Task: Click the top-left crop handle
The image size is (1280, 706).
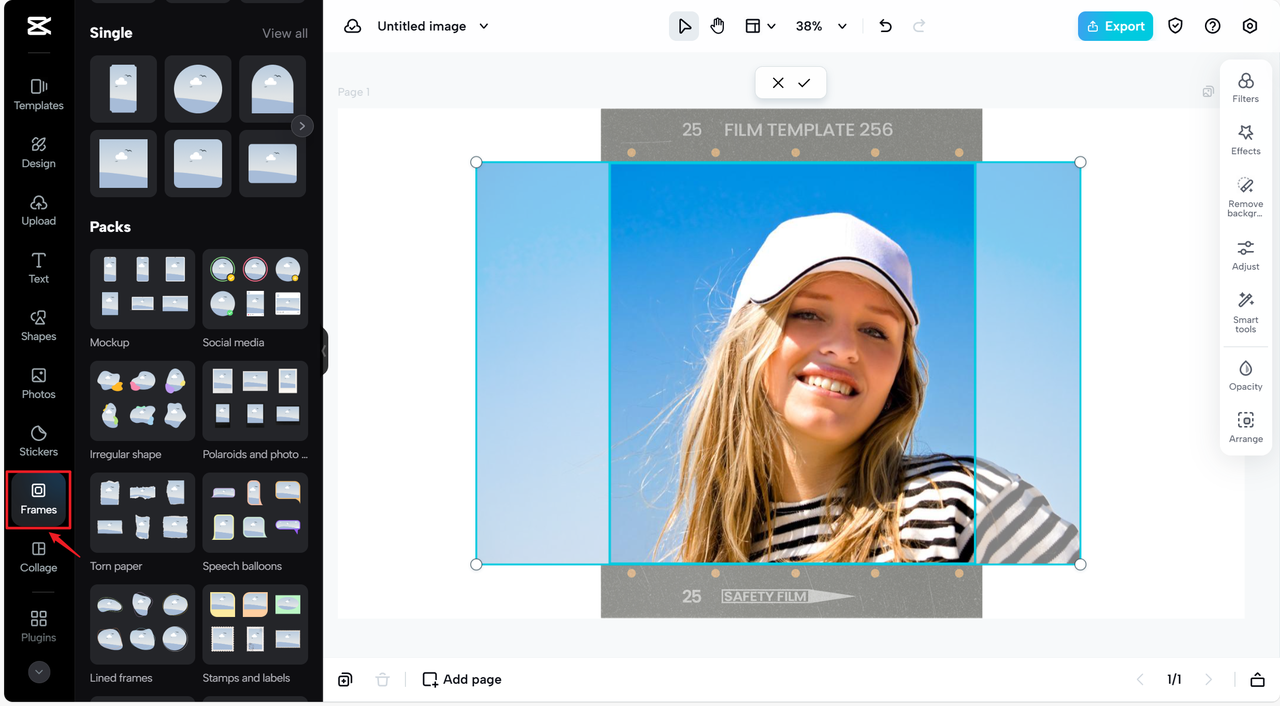Action: tap(476, 162)
